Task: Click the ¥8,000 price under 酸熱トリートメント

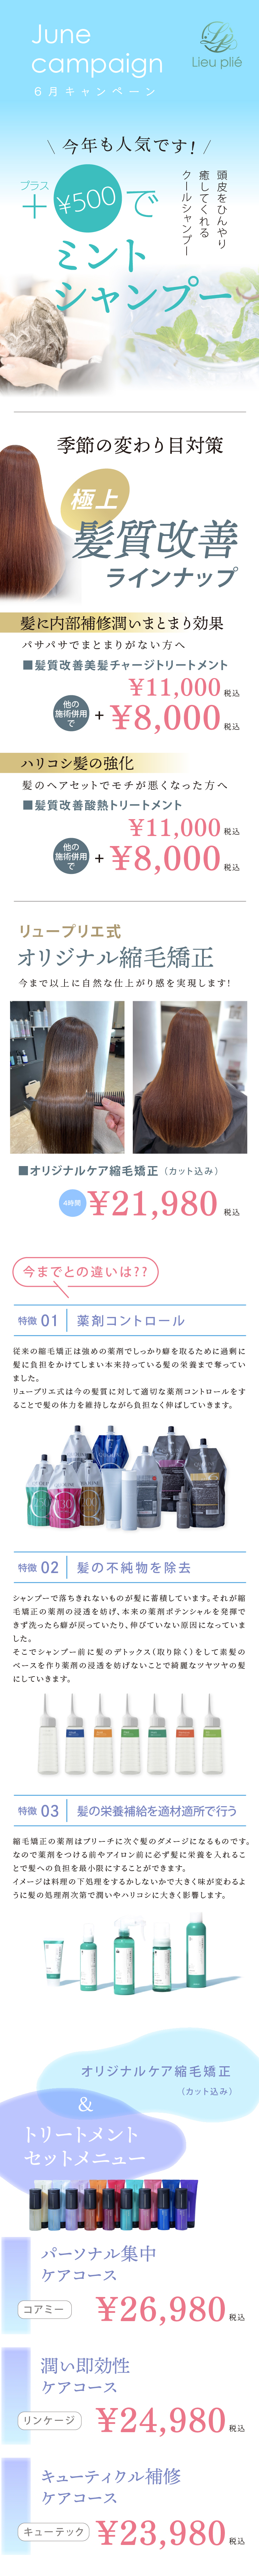Action: pos(165,857)
